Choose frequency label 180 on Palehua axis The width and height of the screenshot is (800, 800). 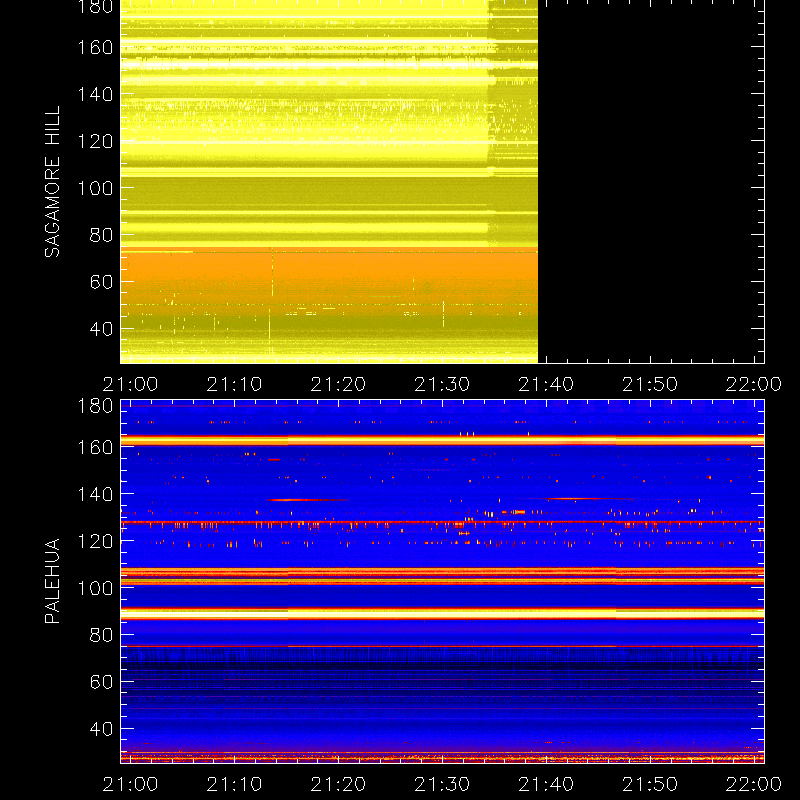click(x=95, y=406)
